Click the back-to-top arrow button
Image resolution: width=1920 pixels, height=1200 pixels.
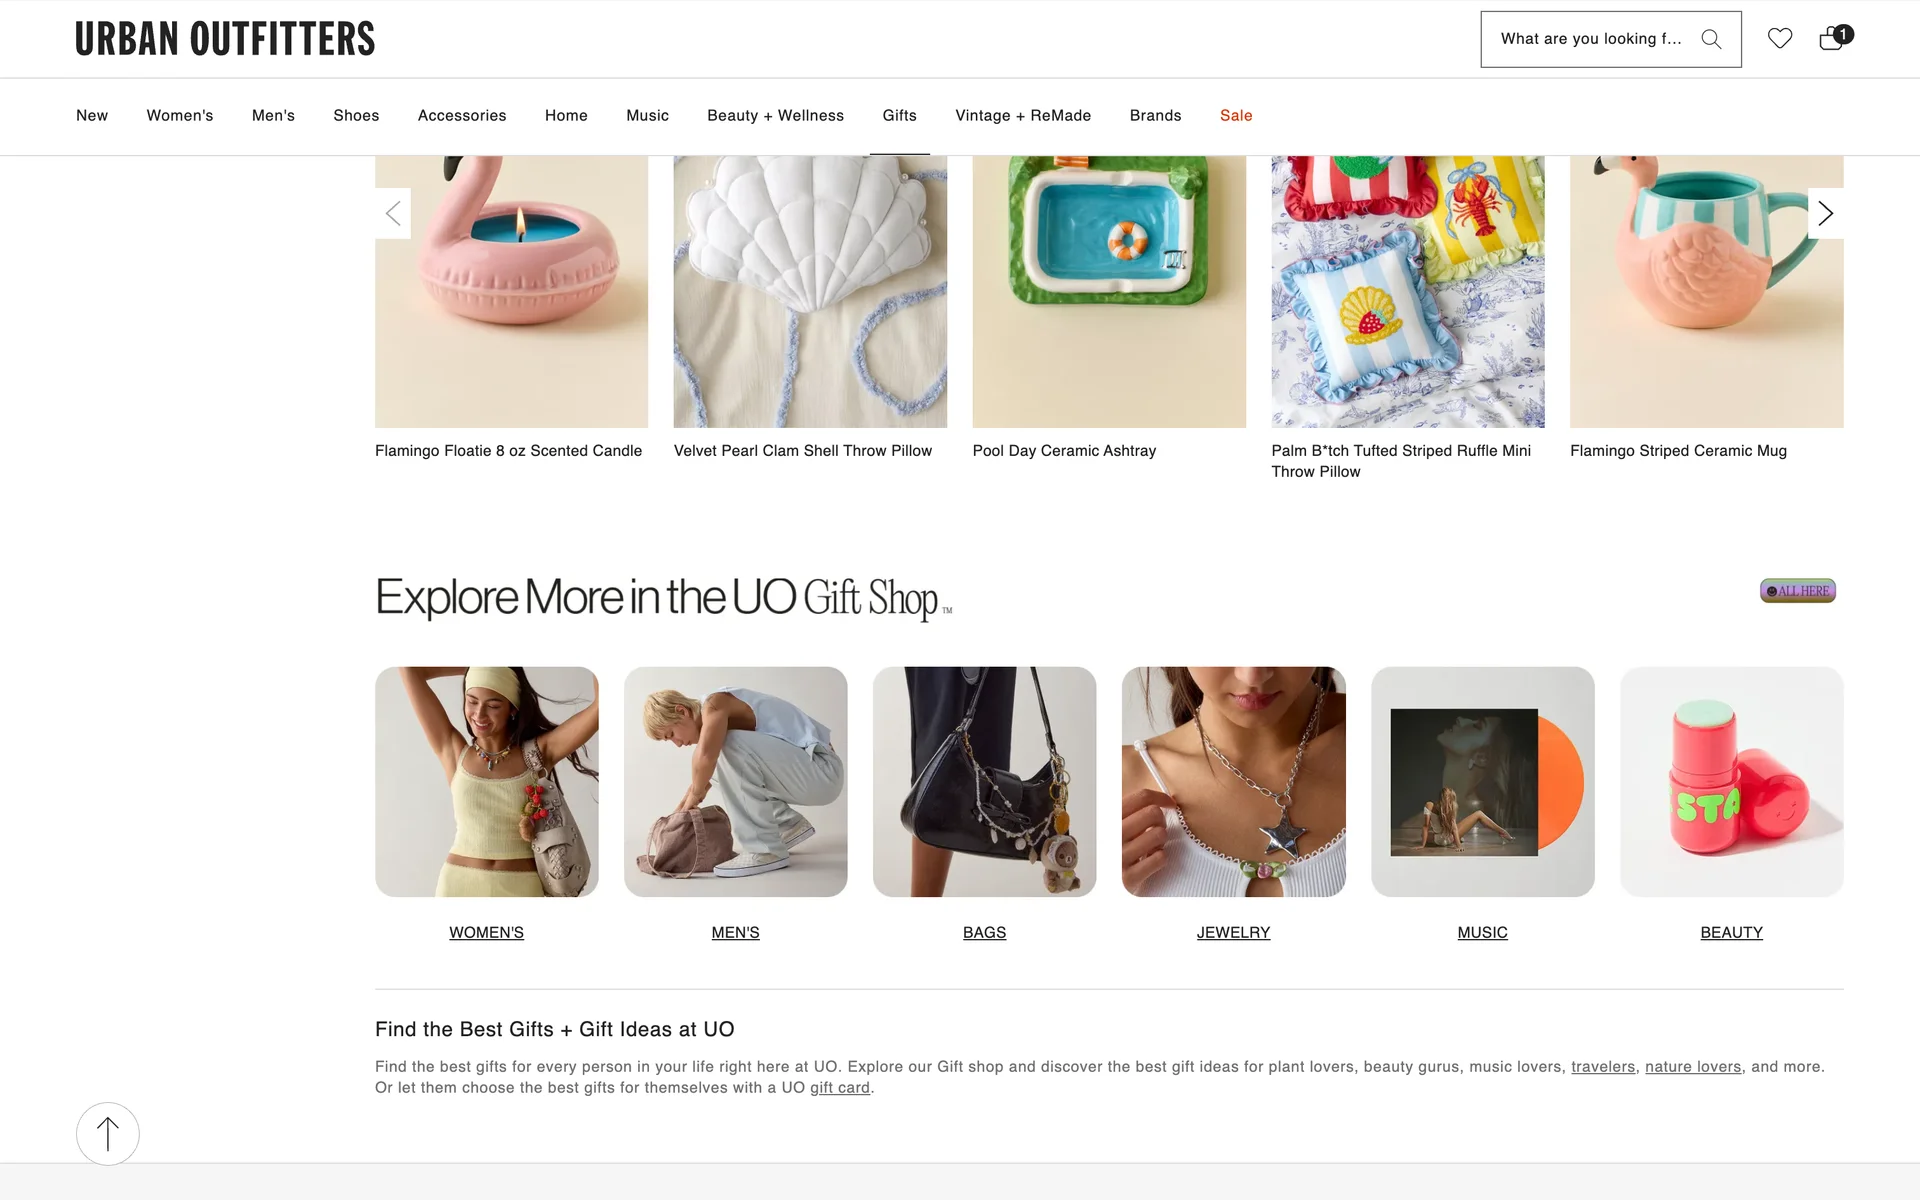coord(108,1134)
